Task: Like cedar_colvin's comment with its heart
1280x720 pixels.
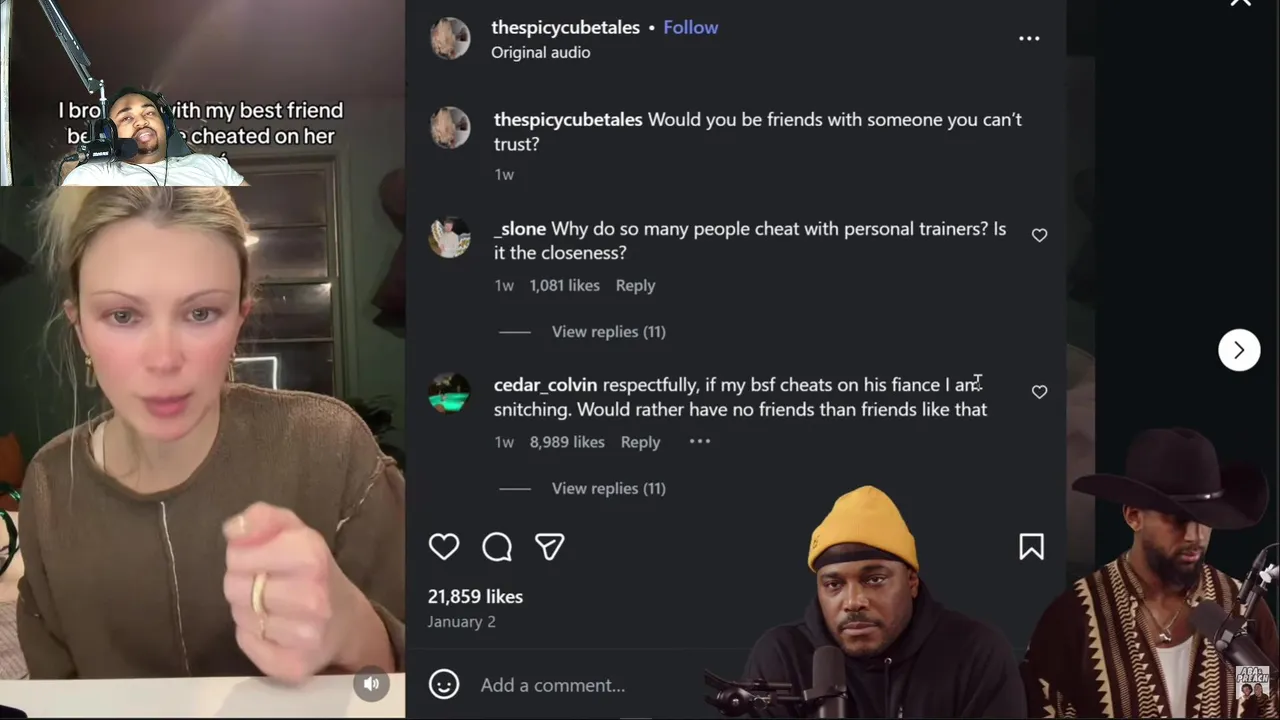Action: [x=1039, y=392]
